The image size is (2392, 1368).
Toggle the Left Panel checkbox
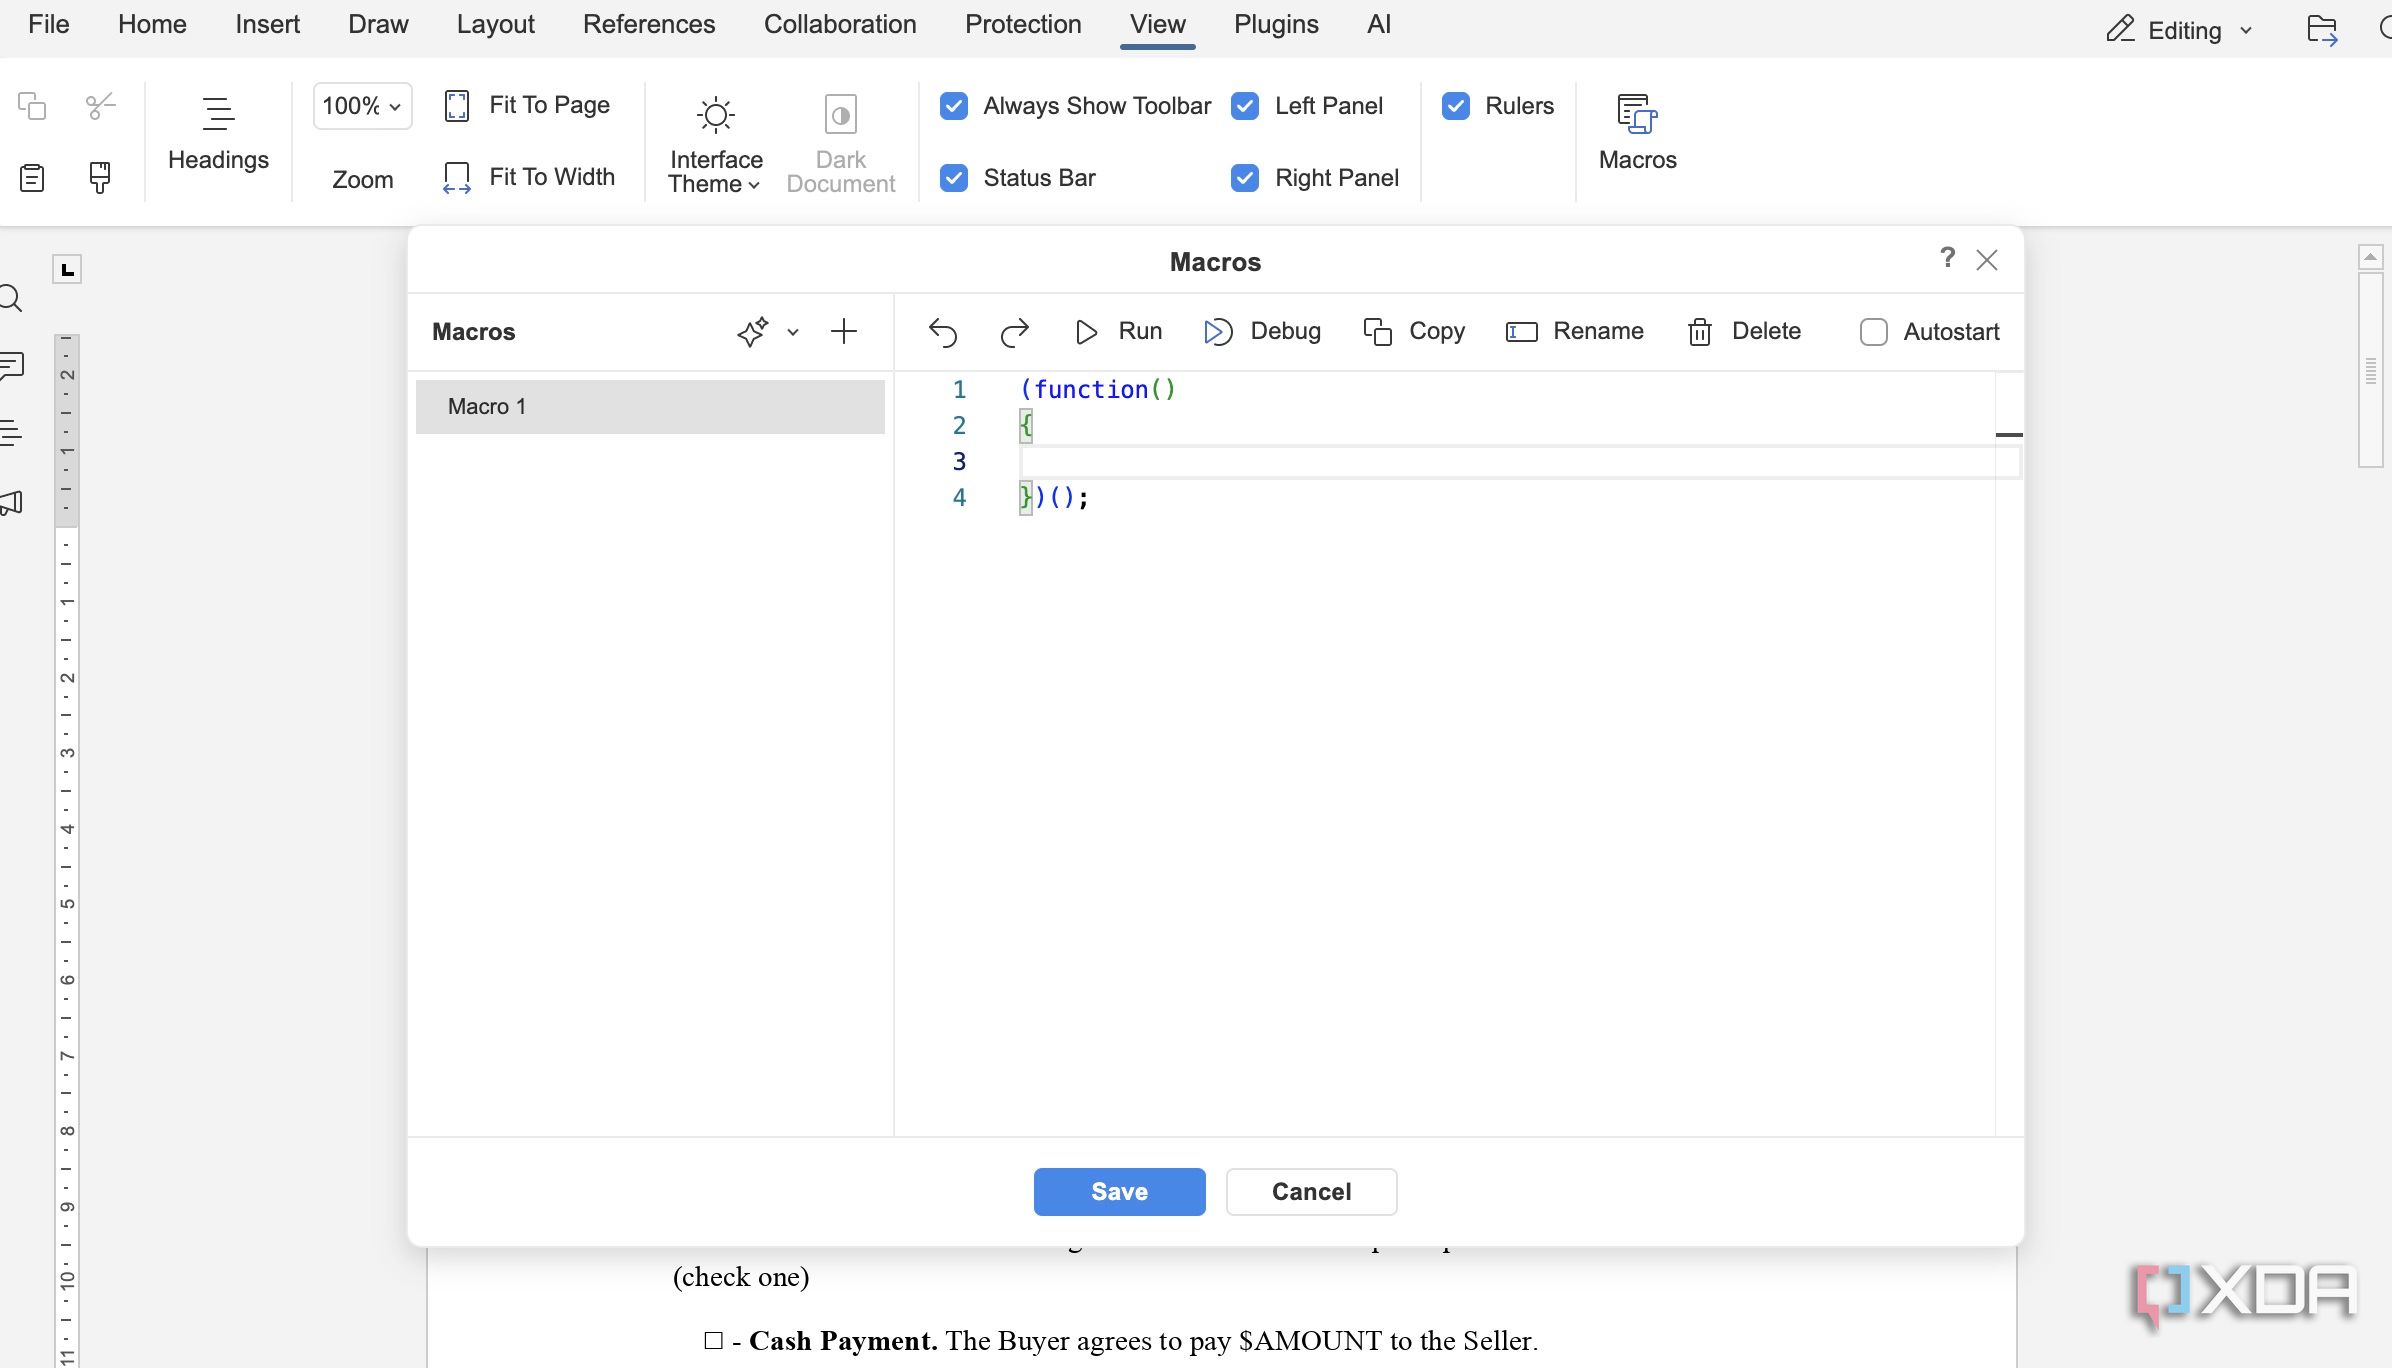1245,106
